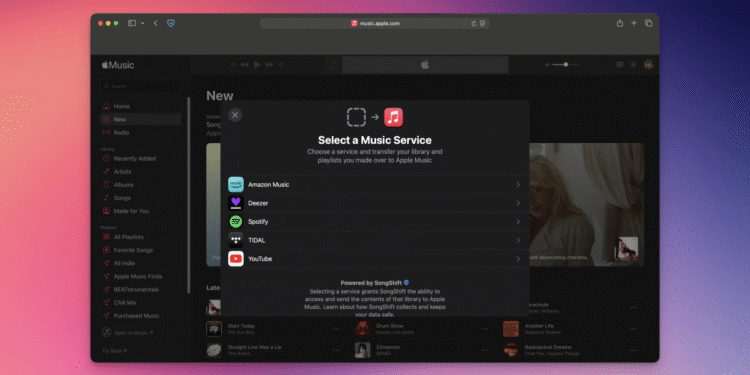The image size is (750, 375).
Task: Select New in the sidebar
Action: tap(141, 120)
